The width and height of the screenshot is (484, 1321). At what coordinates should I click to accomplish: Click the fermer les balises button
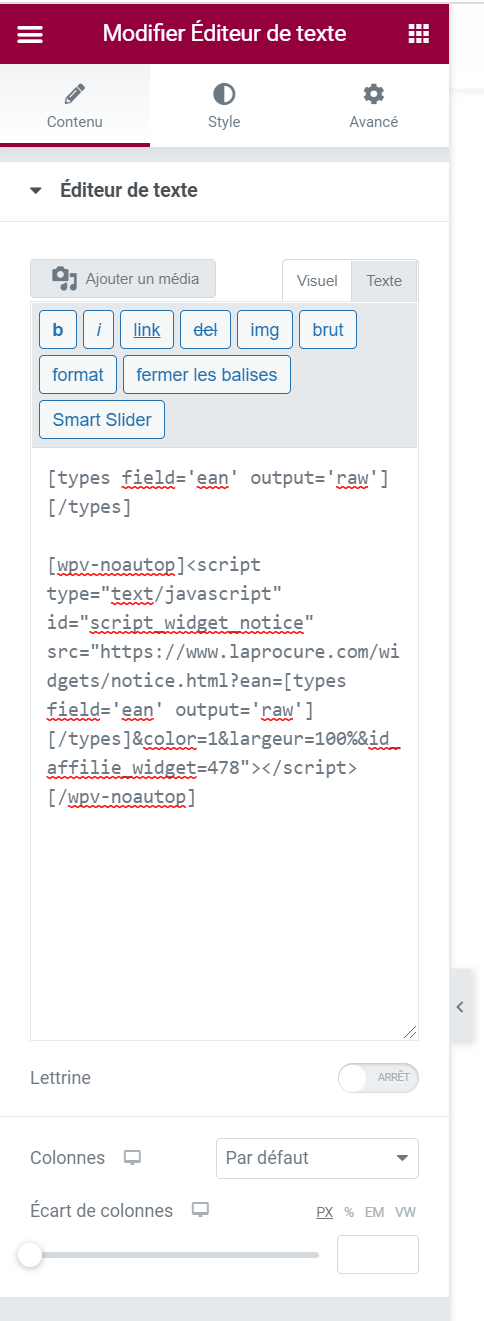pyautogui.click(x=207, y=375)
